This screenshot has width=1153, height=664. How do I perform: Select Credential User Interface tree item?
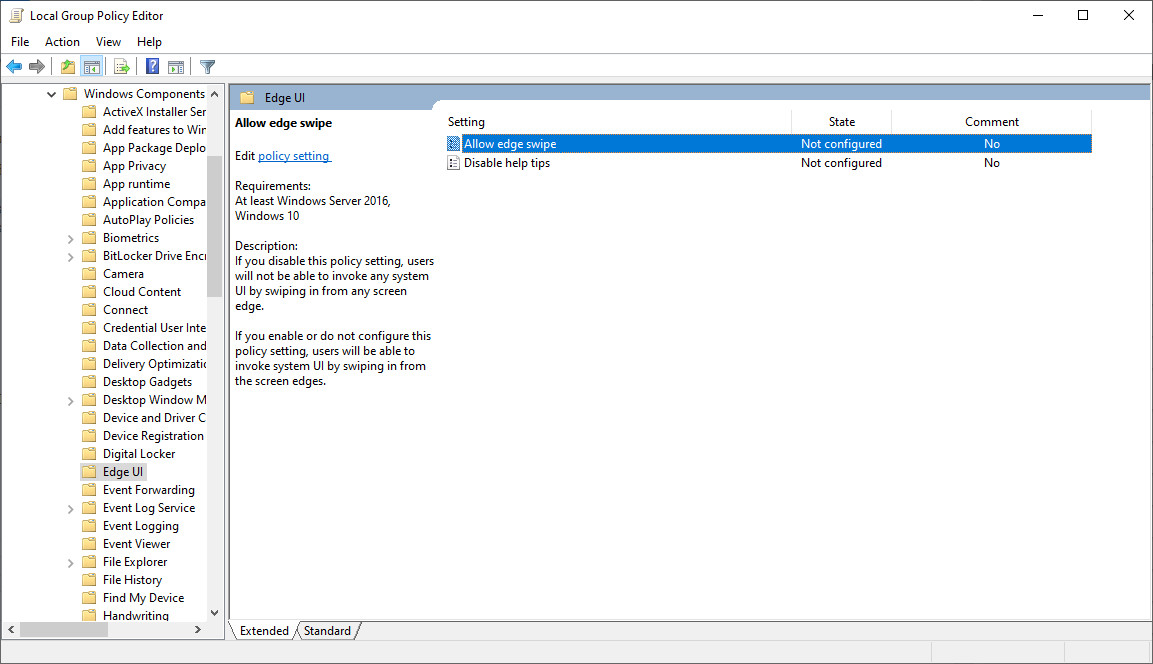click(x=154, y=328)
